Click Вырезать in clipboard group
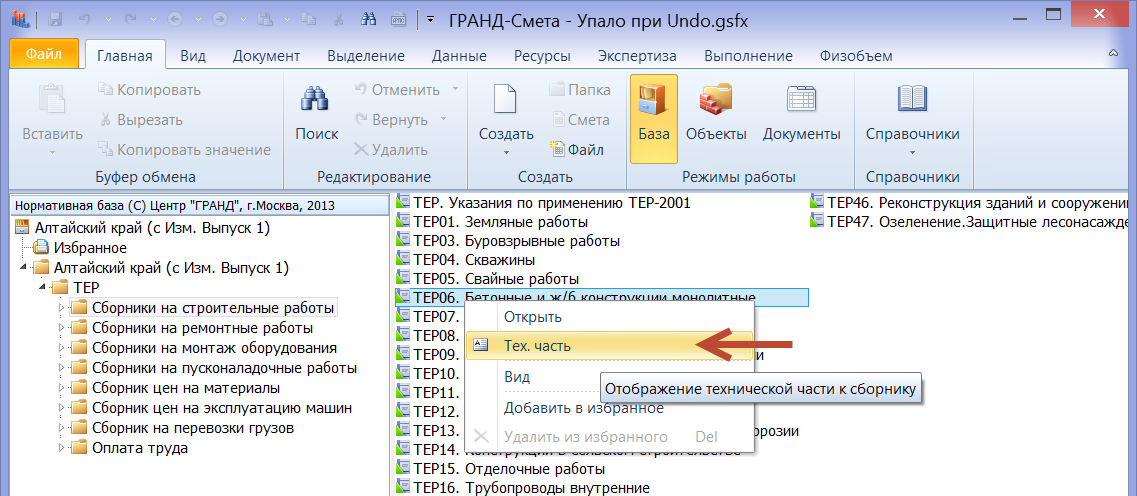The height and width of the screenshot is (496, 1137). [x=141, y=120]
